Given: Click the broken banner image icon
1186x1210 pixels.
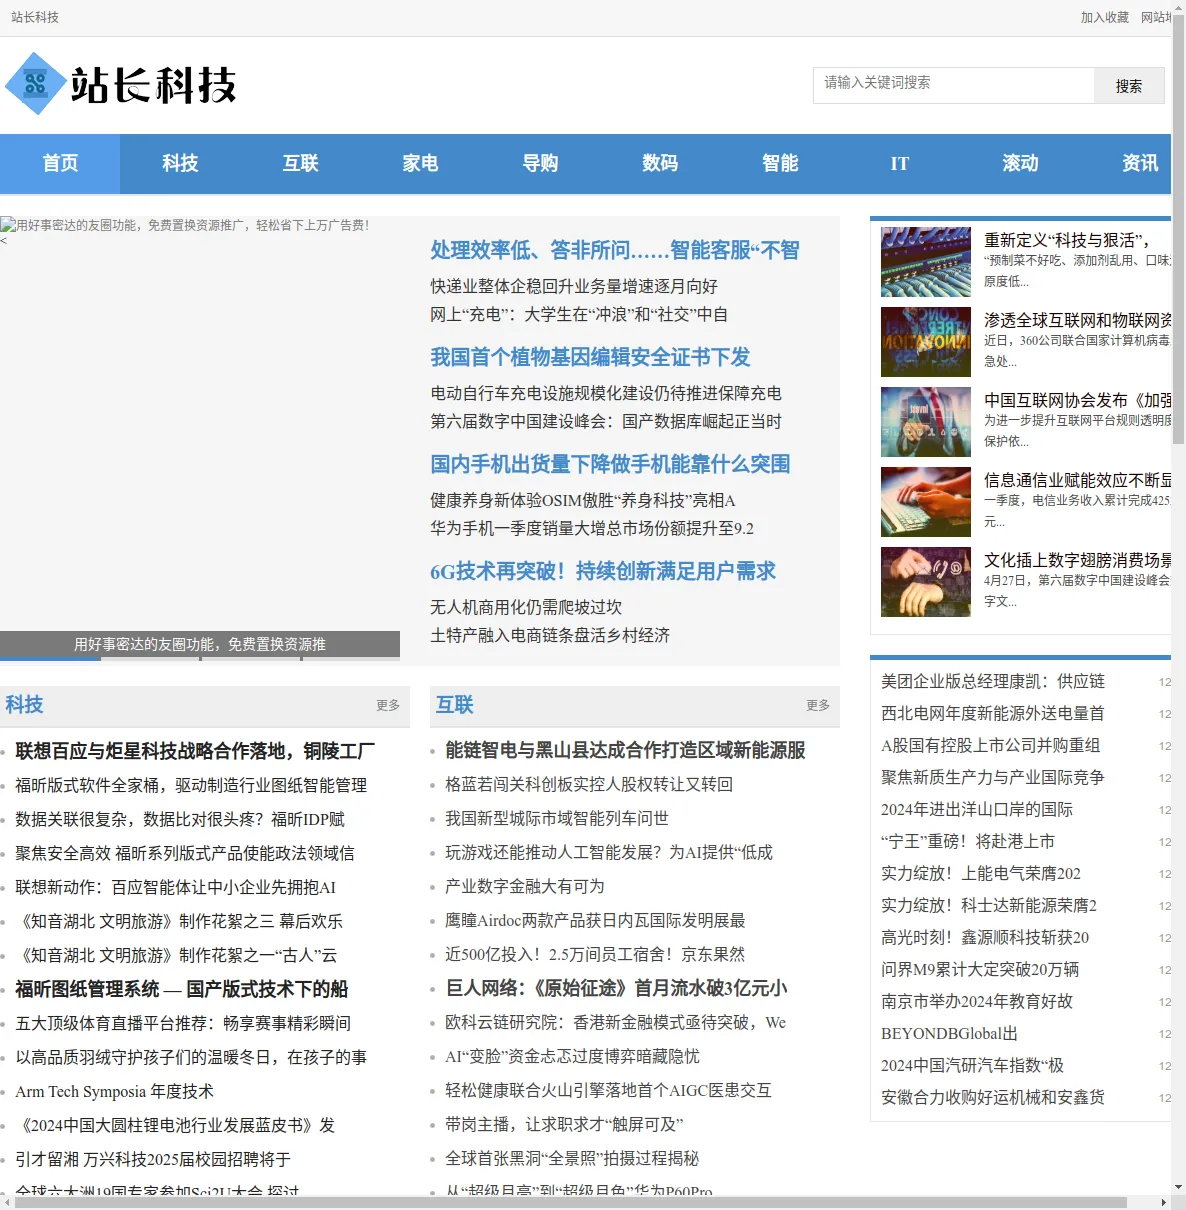Looking at the screenshot, I should click(8, 225).
